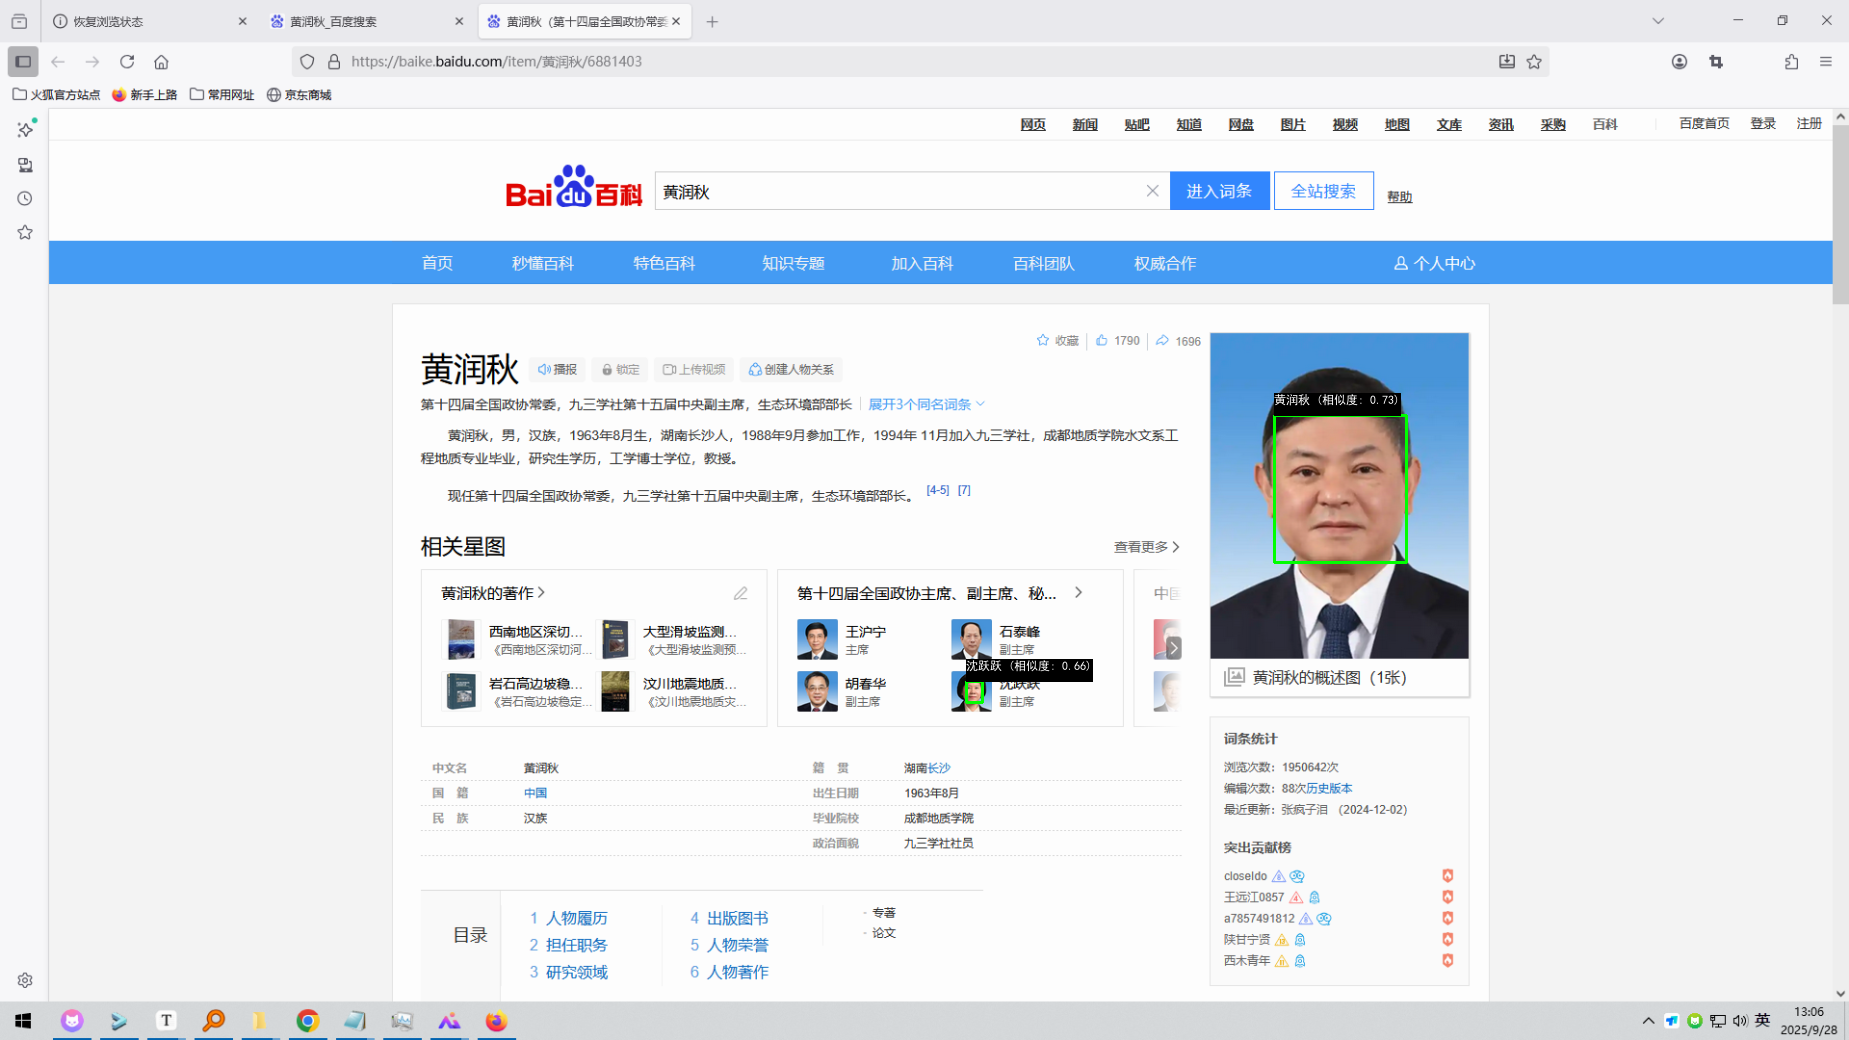
Task: Switch to the 黄润秋_百度搜索 browser tab
Action: [360, 21]
